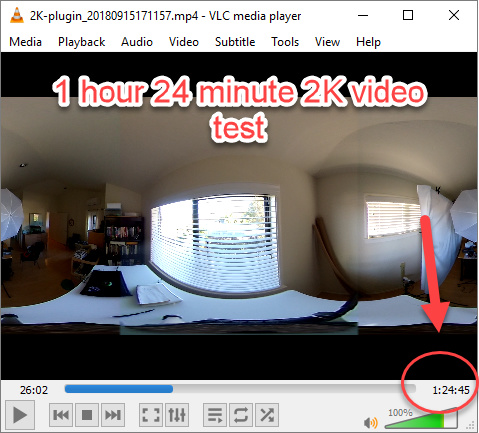This screenshot has width=479, height=433.
Task: Open the View menu
Action: [x=327, y=42]
